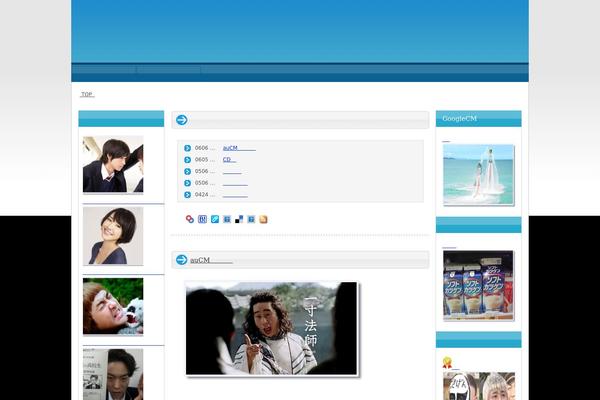Viewport: 600px width, 400px height.
Task: Click the arrow bullet beside 0606 entry
Action: [x=188, y=148]
